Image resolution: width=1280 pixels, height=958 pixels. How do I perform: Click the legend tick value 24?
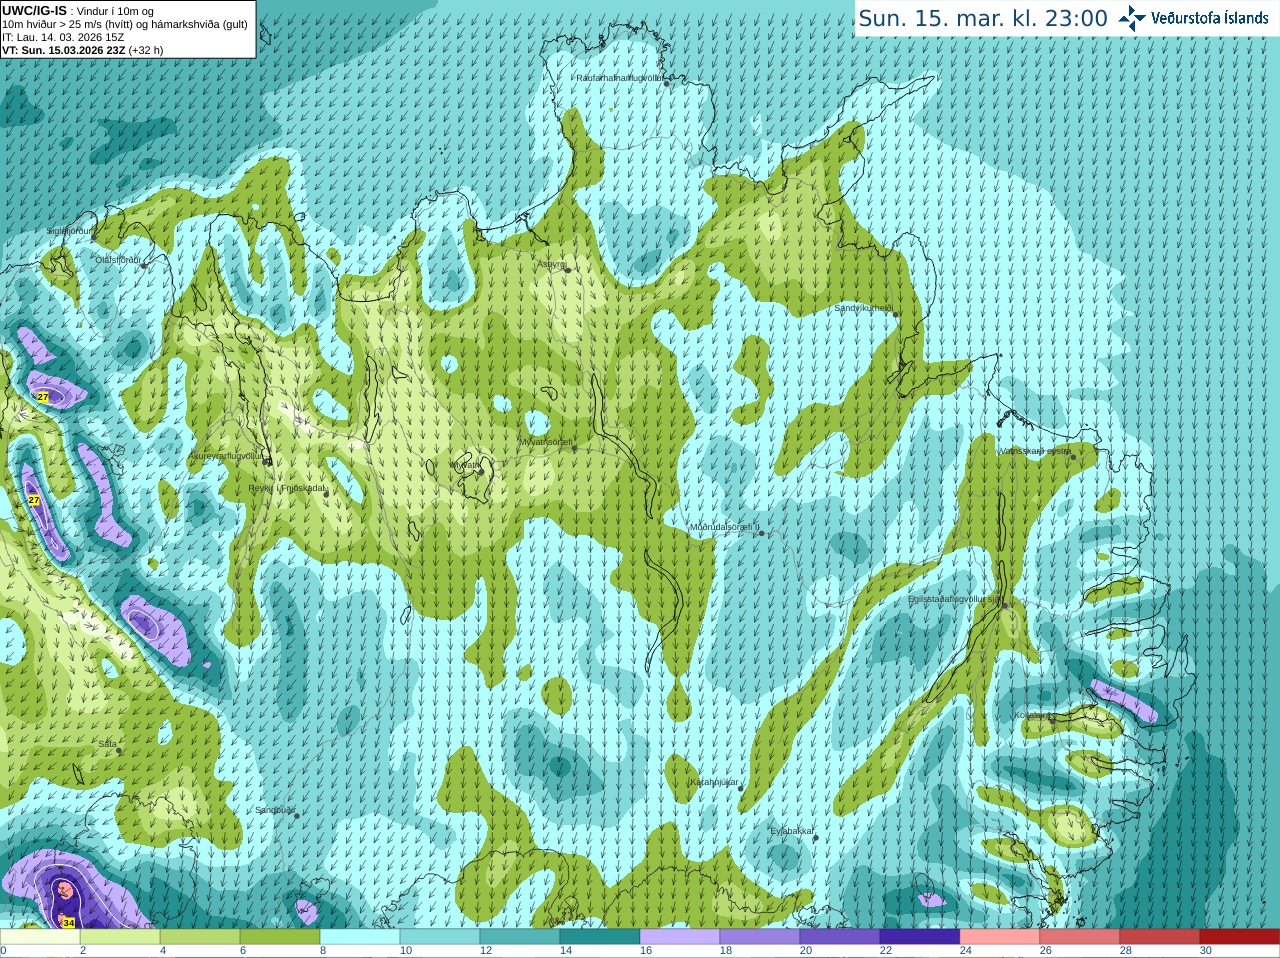pos(966,951)
